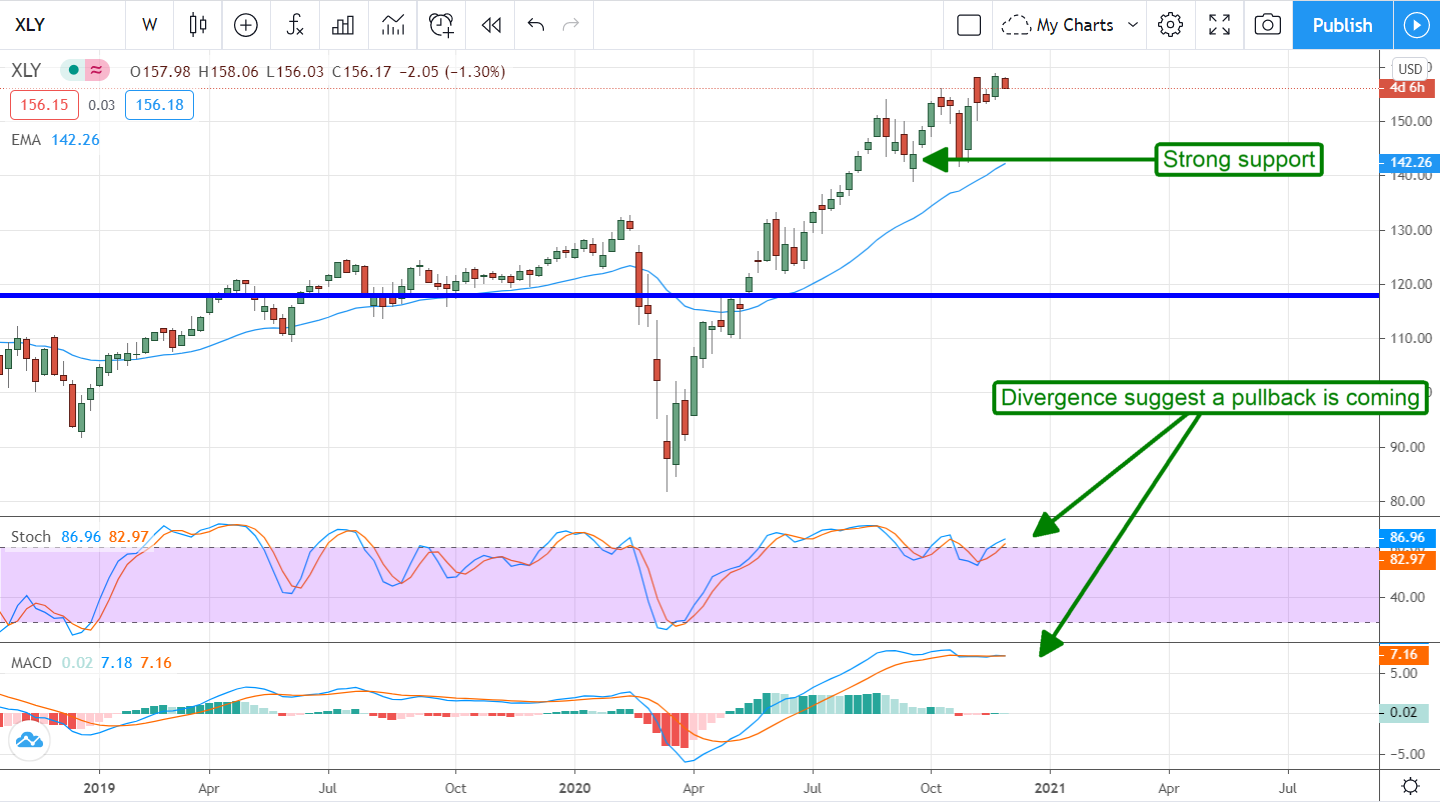Click the 2021 label on the time axis
Viewport: 1440px width, 803px height.
[x=1050, y=786]
